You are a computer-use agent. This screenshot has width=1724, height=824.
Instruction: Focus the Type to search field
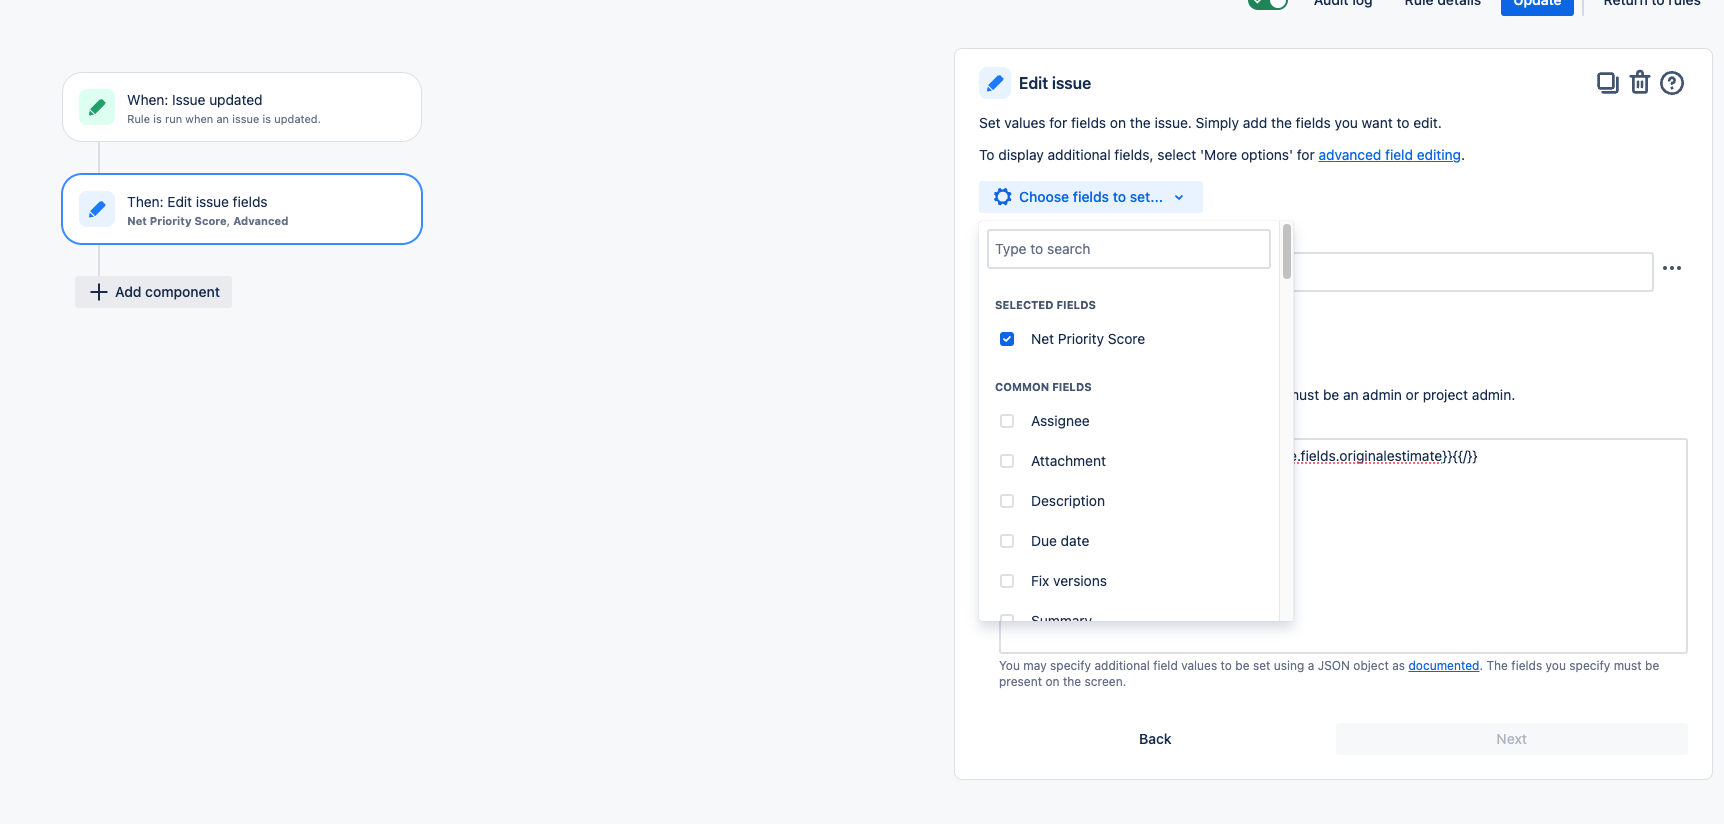point(1129,249)
